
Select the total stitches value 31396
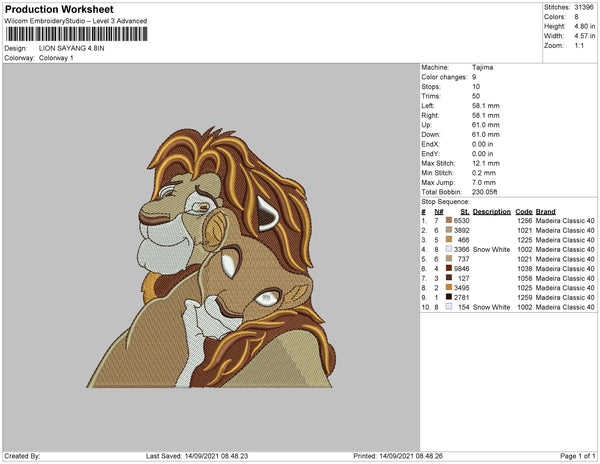[x=584, y=7]
